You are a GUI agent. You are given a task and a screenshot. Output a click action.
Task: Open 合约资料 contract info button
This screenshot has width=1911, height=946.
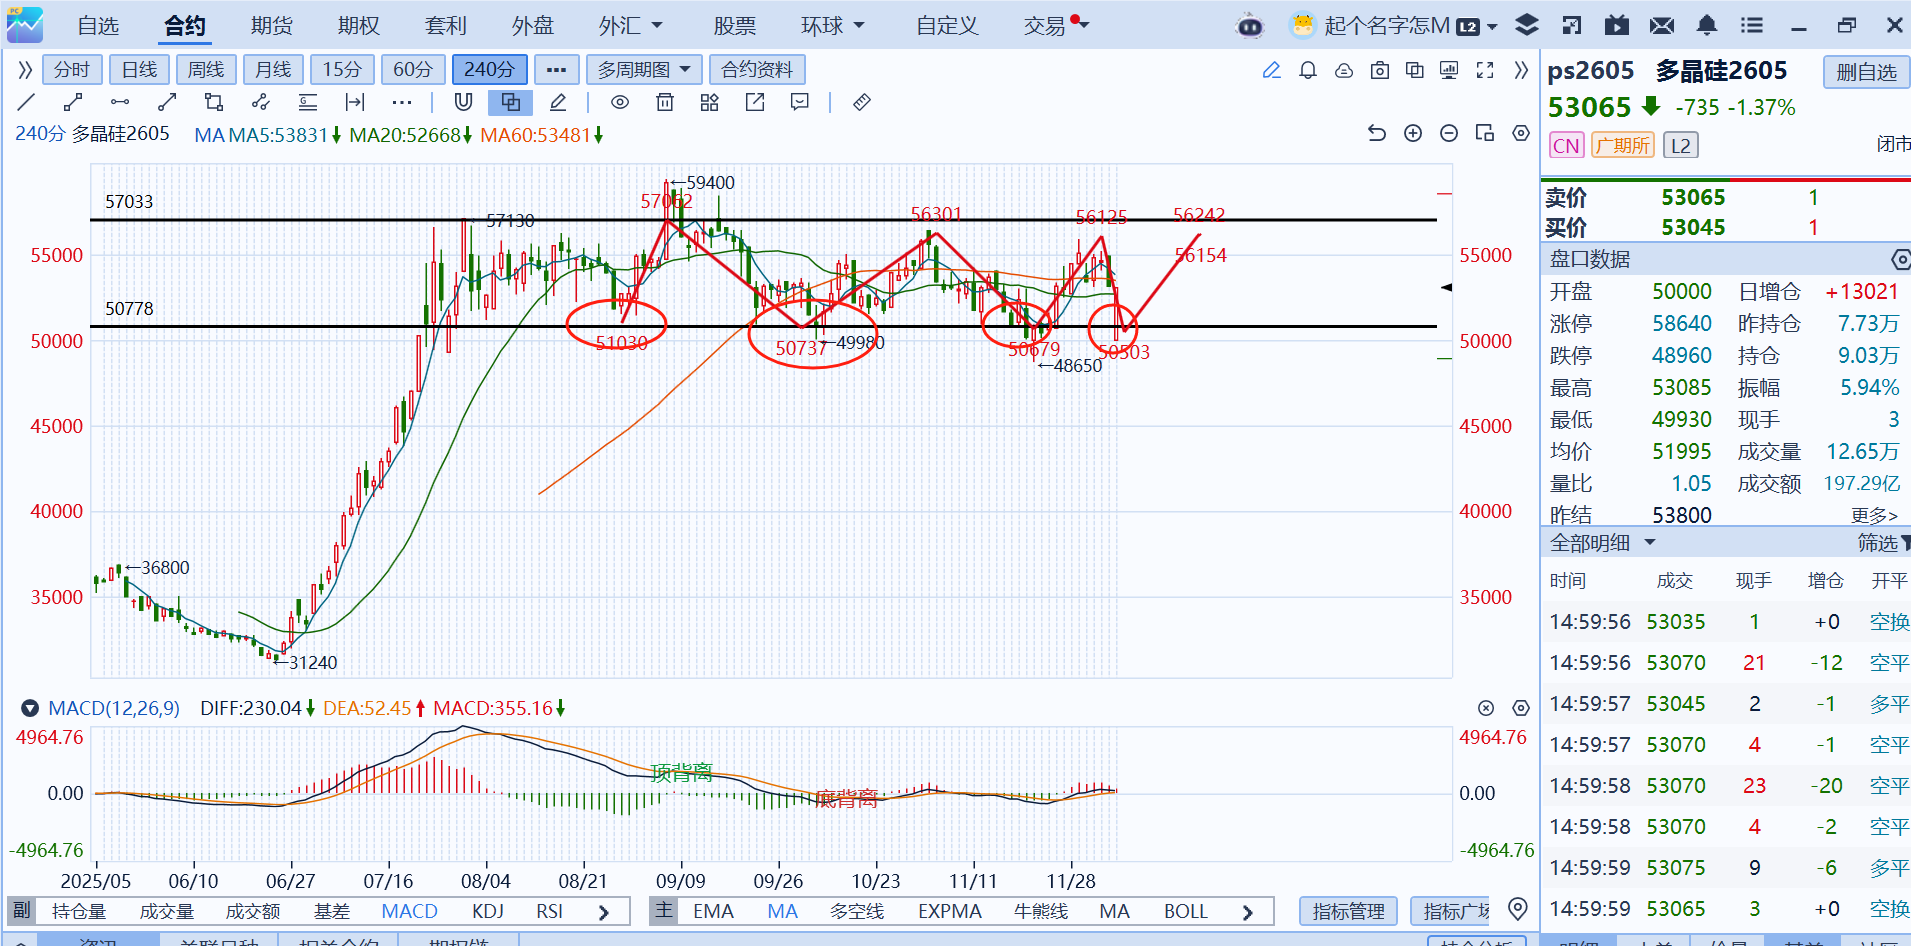tap(757, 70)
